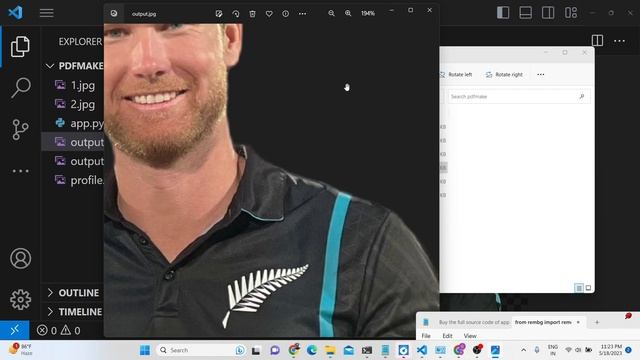Viewport: 640px width, 360px height.
Task: Delete the photo using trash icon
Action: tap(252, 13)
